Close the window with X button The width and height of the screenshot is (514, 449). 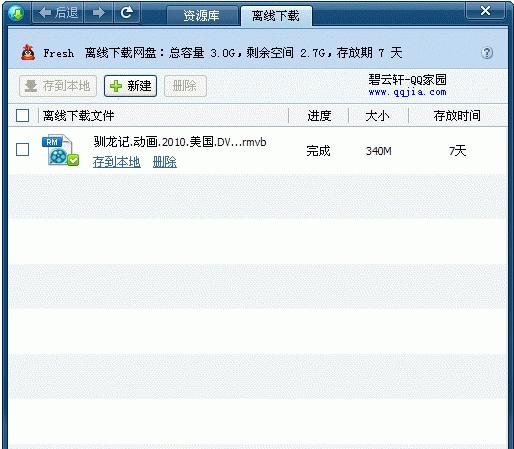[485, 11]
